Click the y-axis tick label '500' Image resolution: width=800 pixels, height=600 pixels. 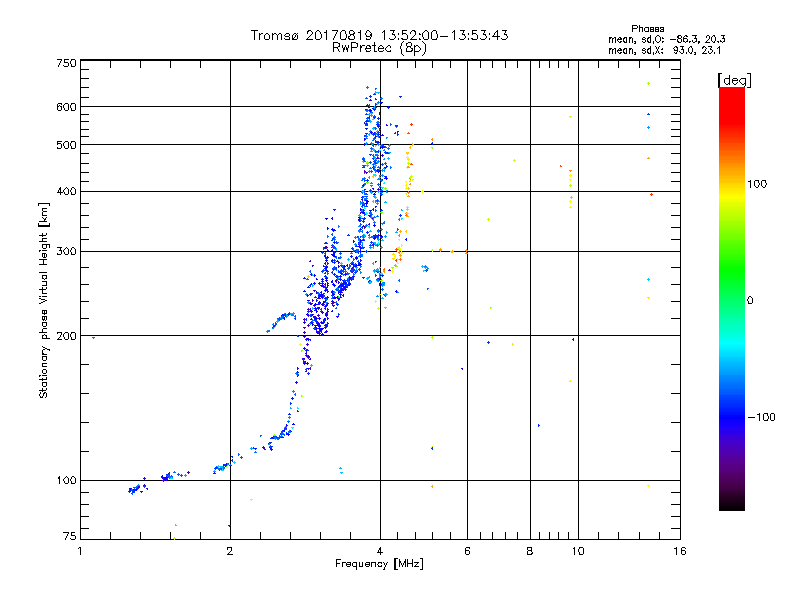[66, 145]
